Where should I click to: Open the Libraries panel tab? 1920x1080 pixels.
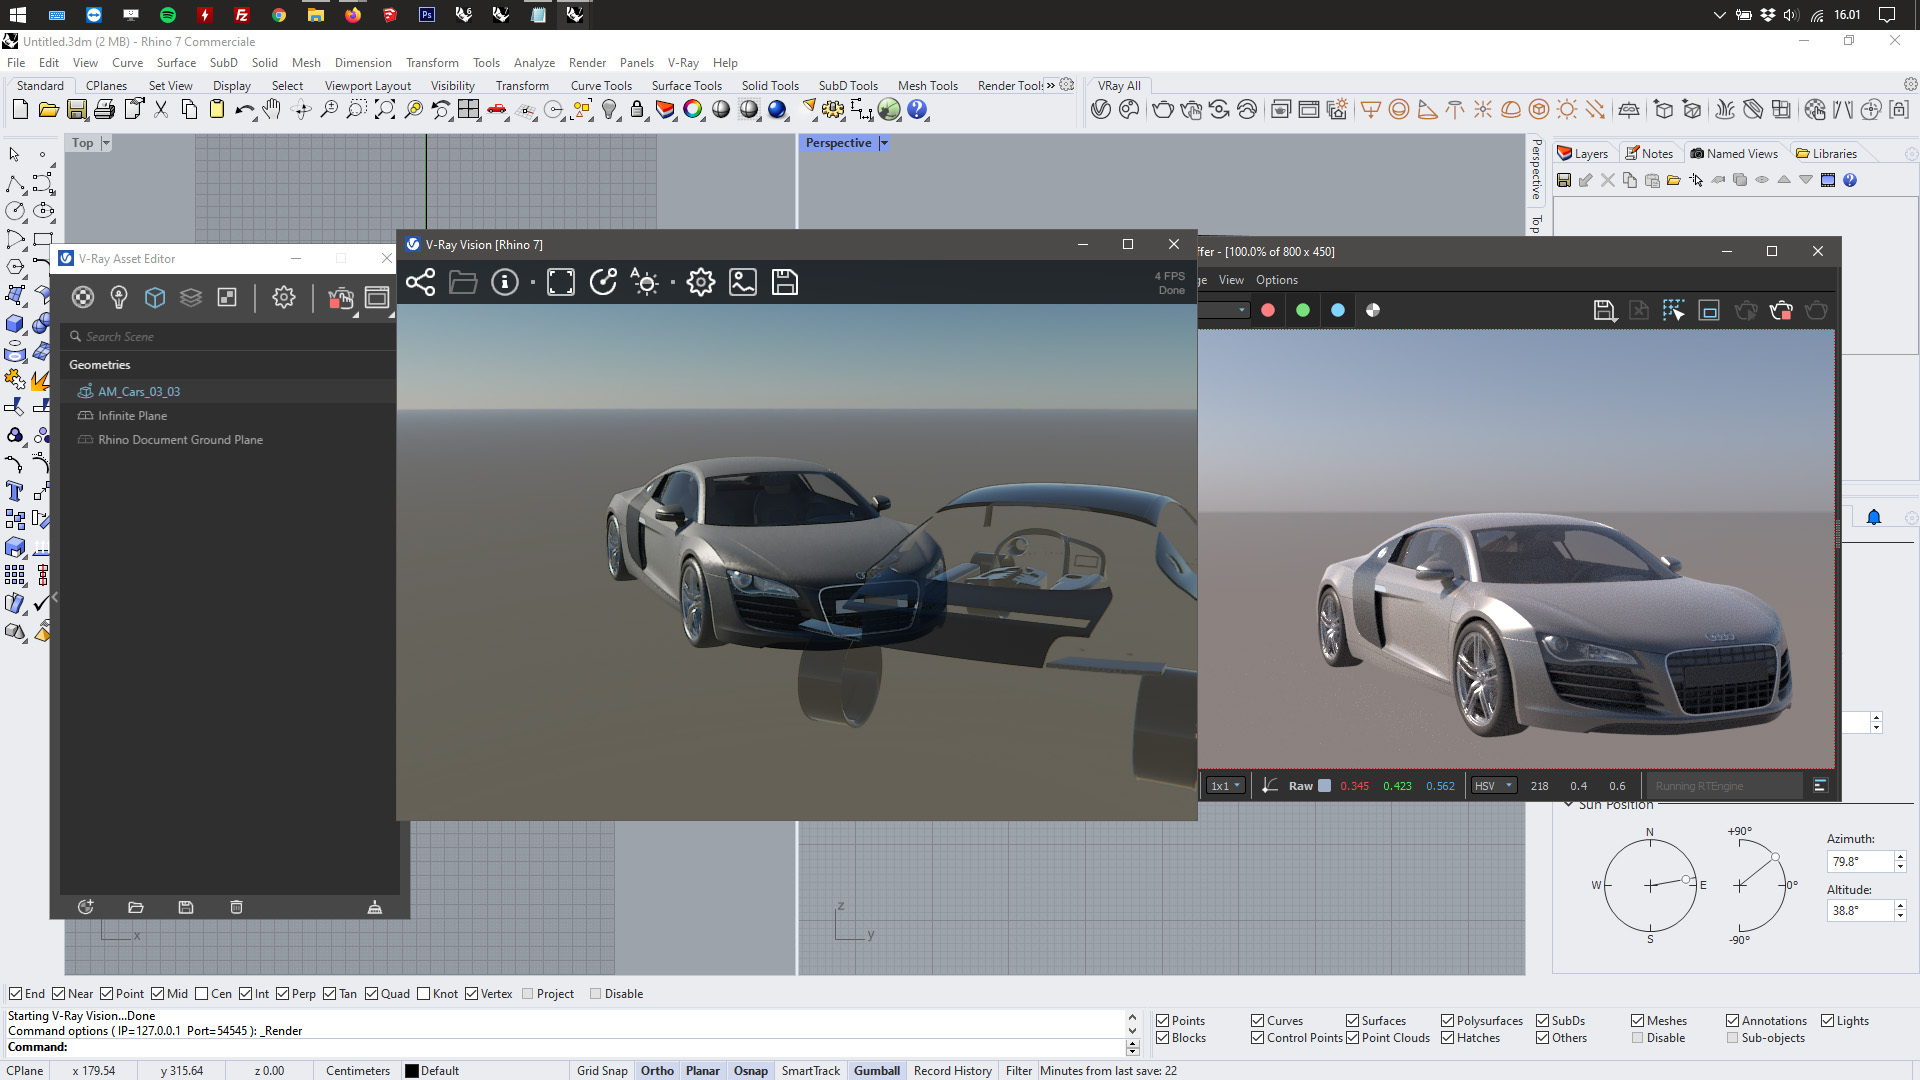coord(1826,153)
